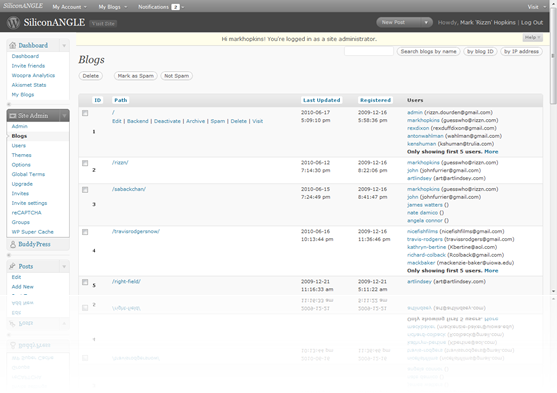Open Woopra Analytics menu item
The width and height of the screenshot is (557, 393).
click(x=33, y=75)
